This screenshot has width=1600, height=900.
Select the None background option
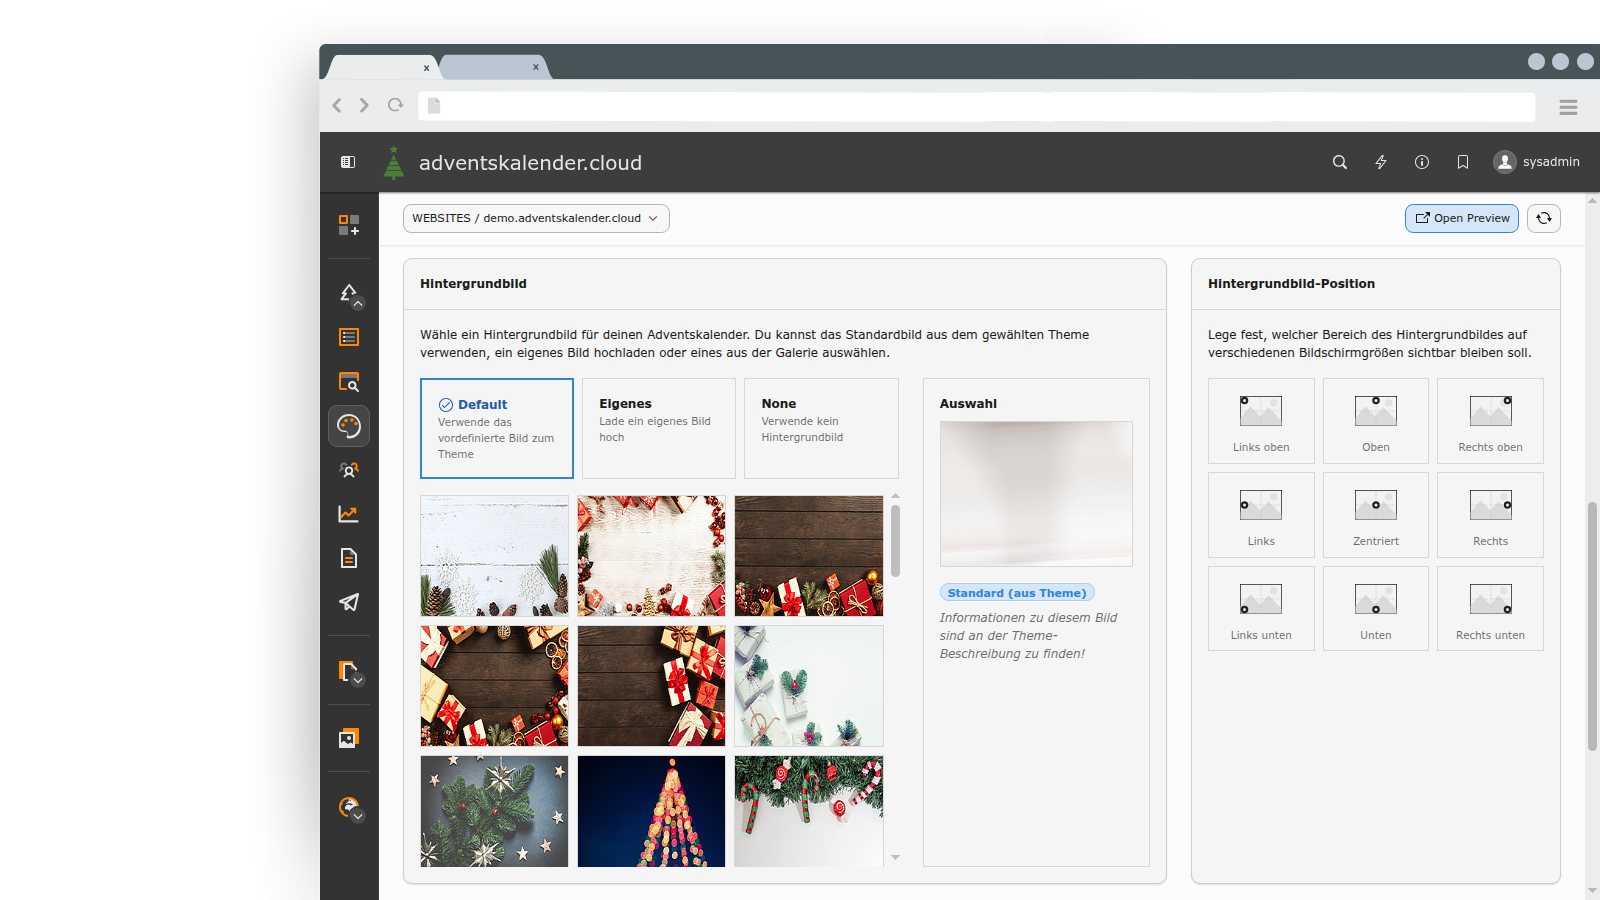pos(821,428)
